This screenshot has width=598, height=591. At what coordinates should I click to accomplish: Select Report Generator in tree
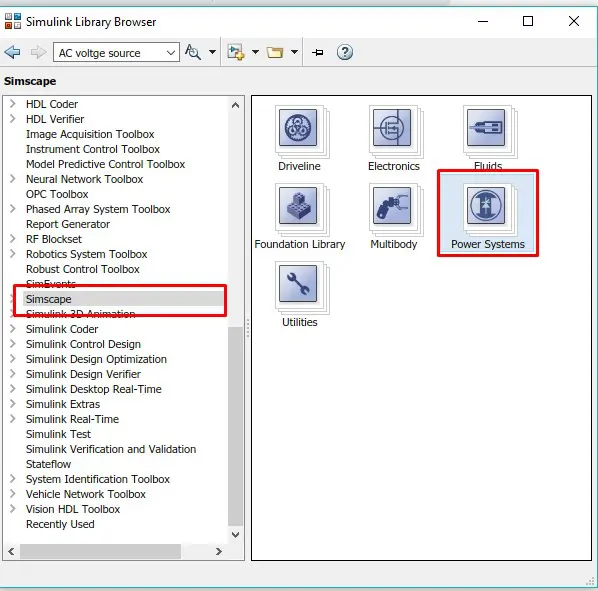click(x=68, y=224)
